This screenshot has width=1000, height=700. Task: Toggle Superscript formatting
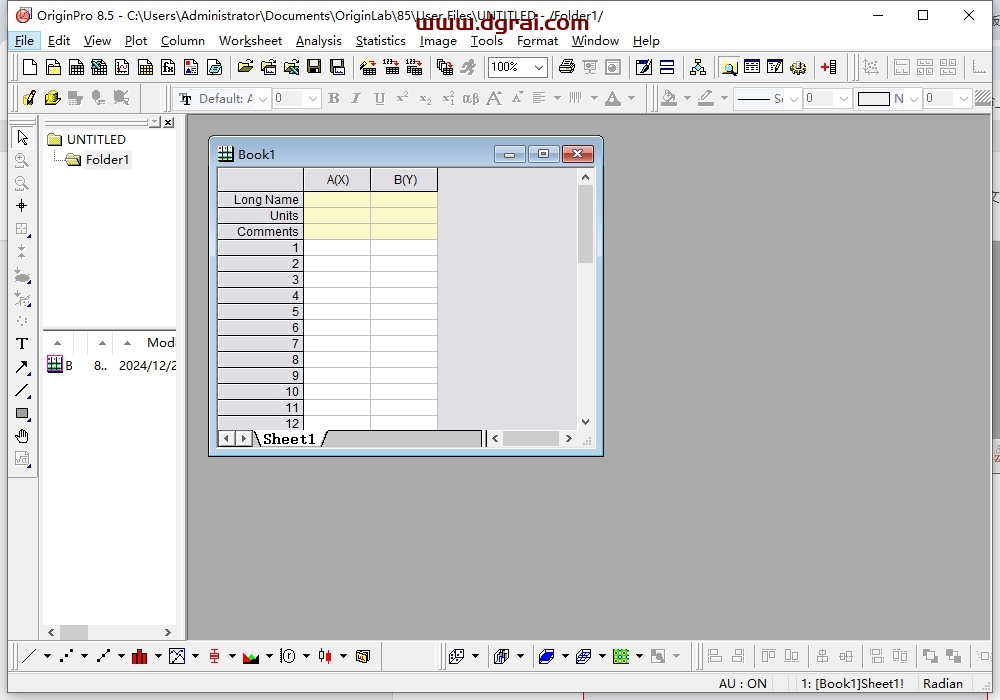[x=402, y=98]
